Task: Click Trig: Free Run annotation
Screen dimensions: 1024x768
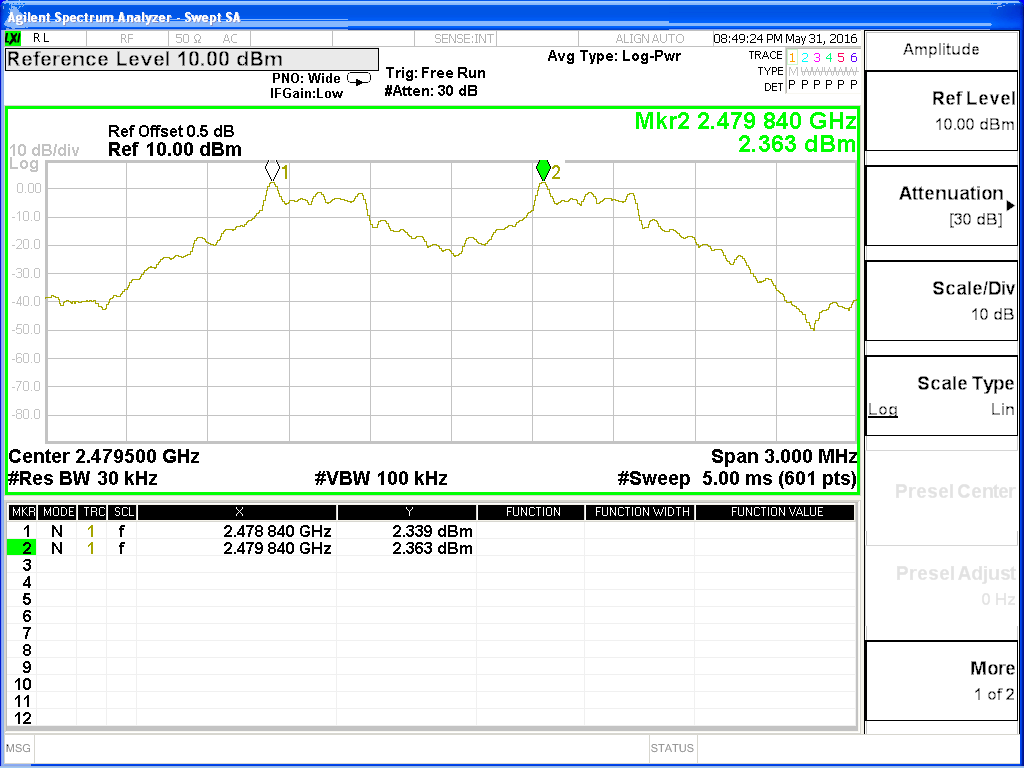Action: point(436,73)
